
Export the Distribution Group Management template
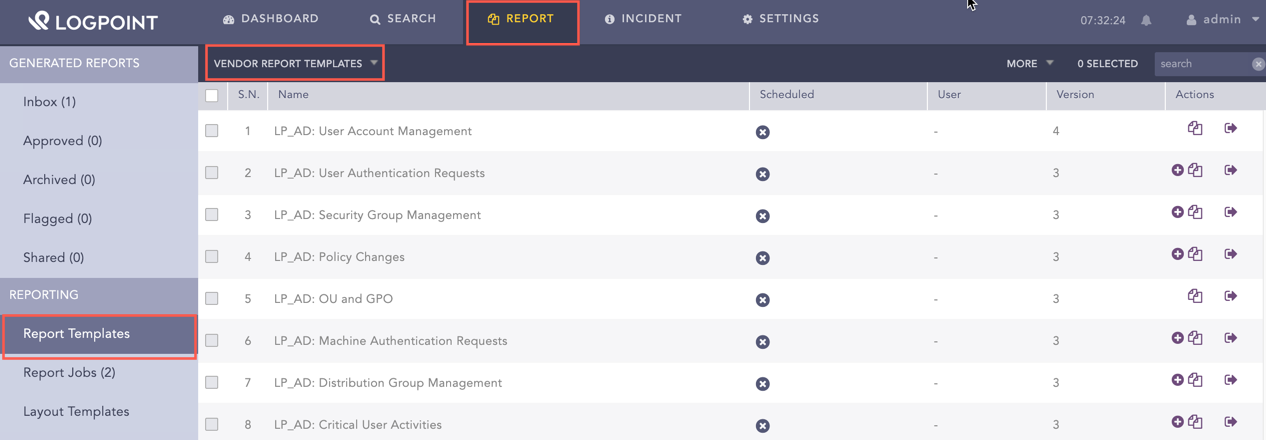1231,380
